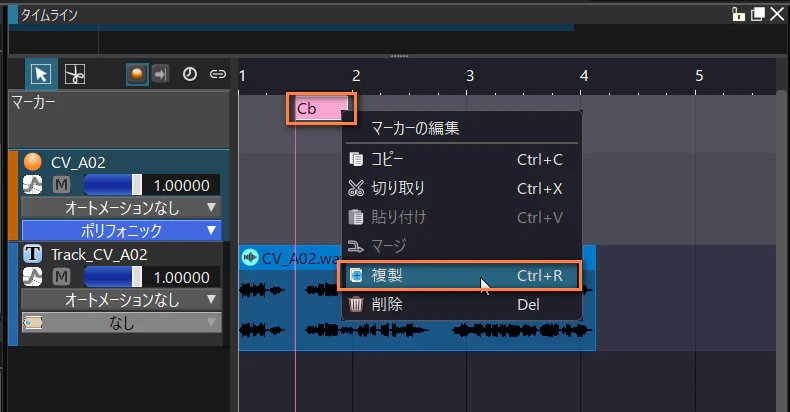Click the vertical scrollbar of timeline
Screen dimensions: 790x412
781,251
